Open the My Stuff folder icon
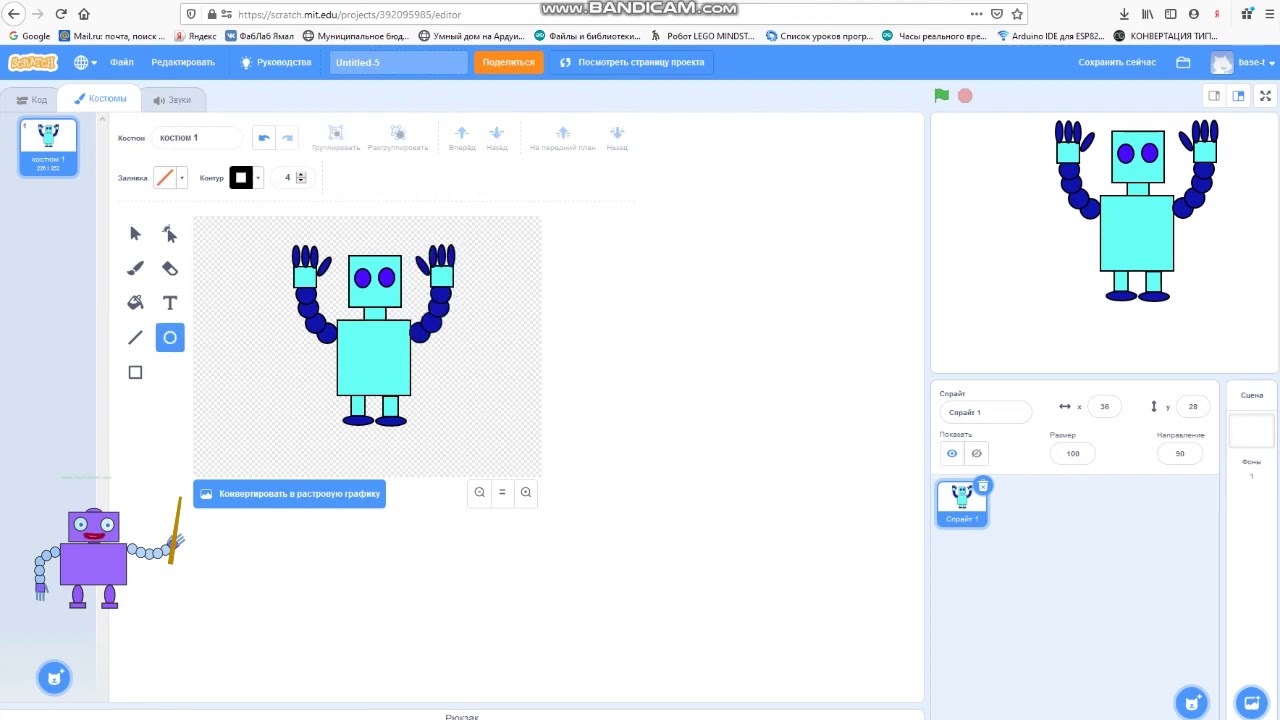The width and height of the screenshot is (1280, 720). point(1183,62)
